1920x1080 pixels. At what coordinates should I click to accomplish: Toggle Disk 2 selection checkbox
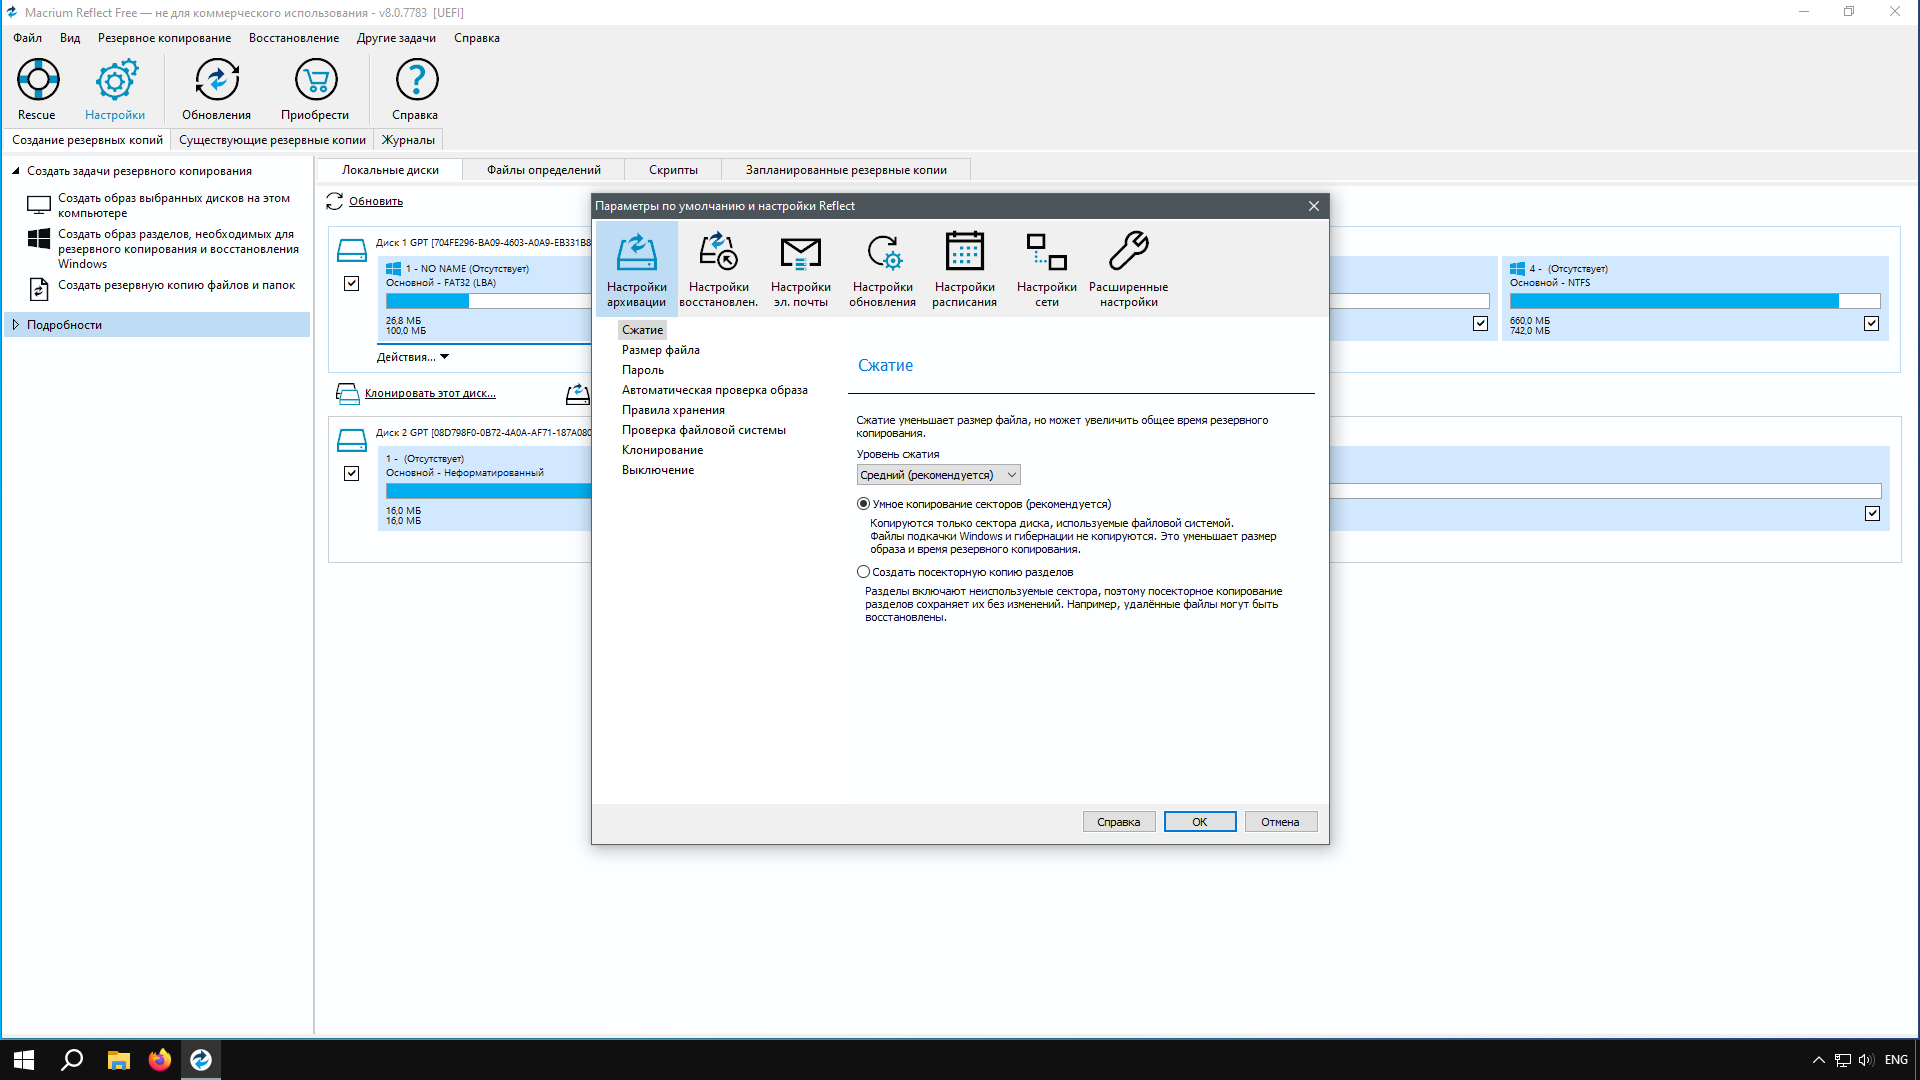(351, 474)
